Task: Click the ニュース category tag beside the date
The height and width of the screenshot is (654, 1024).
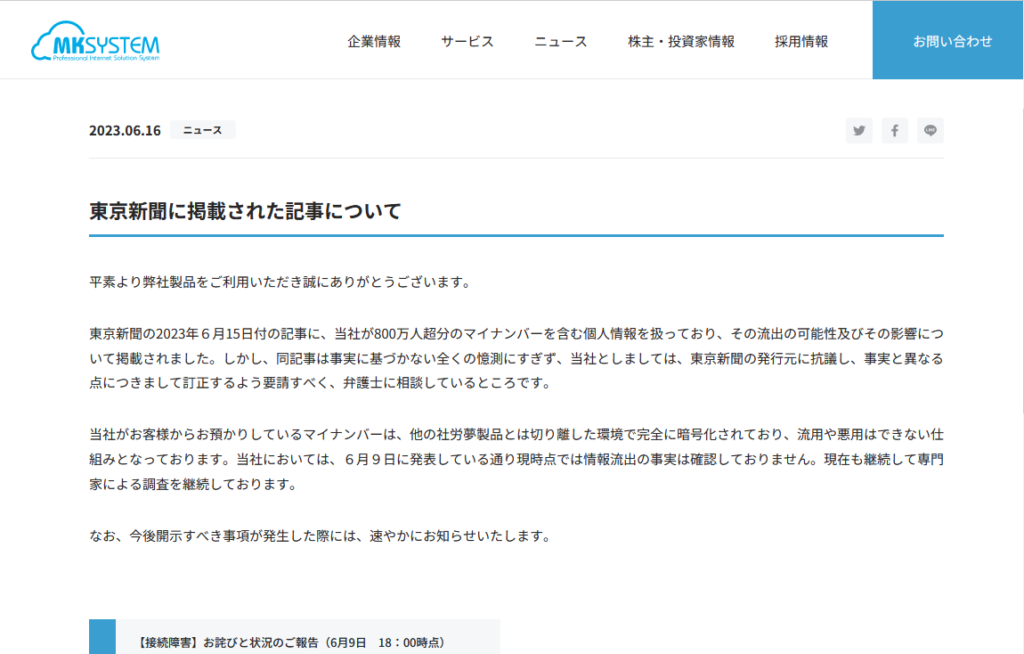Action: click(203, 130)
